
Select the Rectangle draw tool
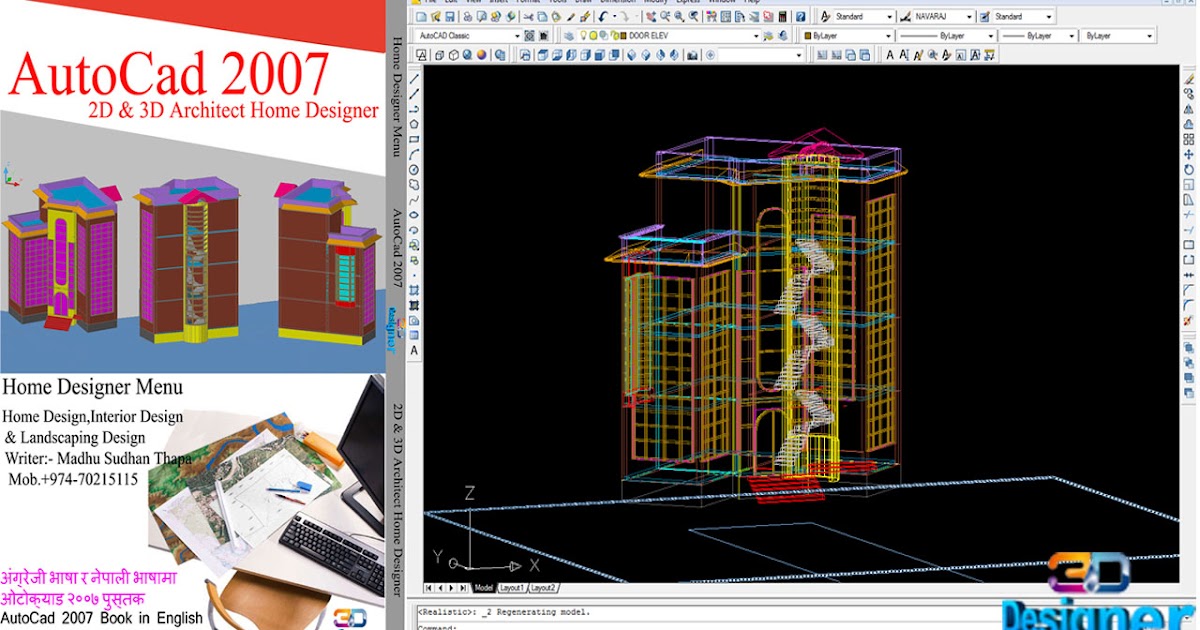tap(414, 139)
